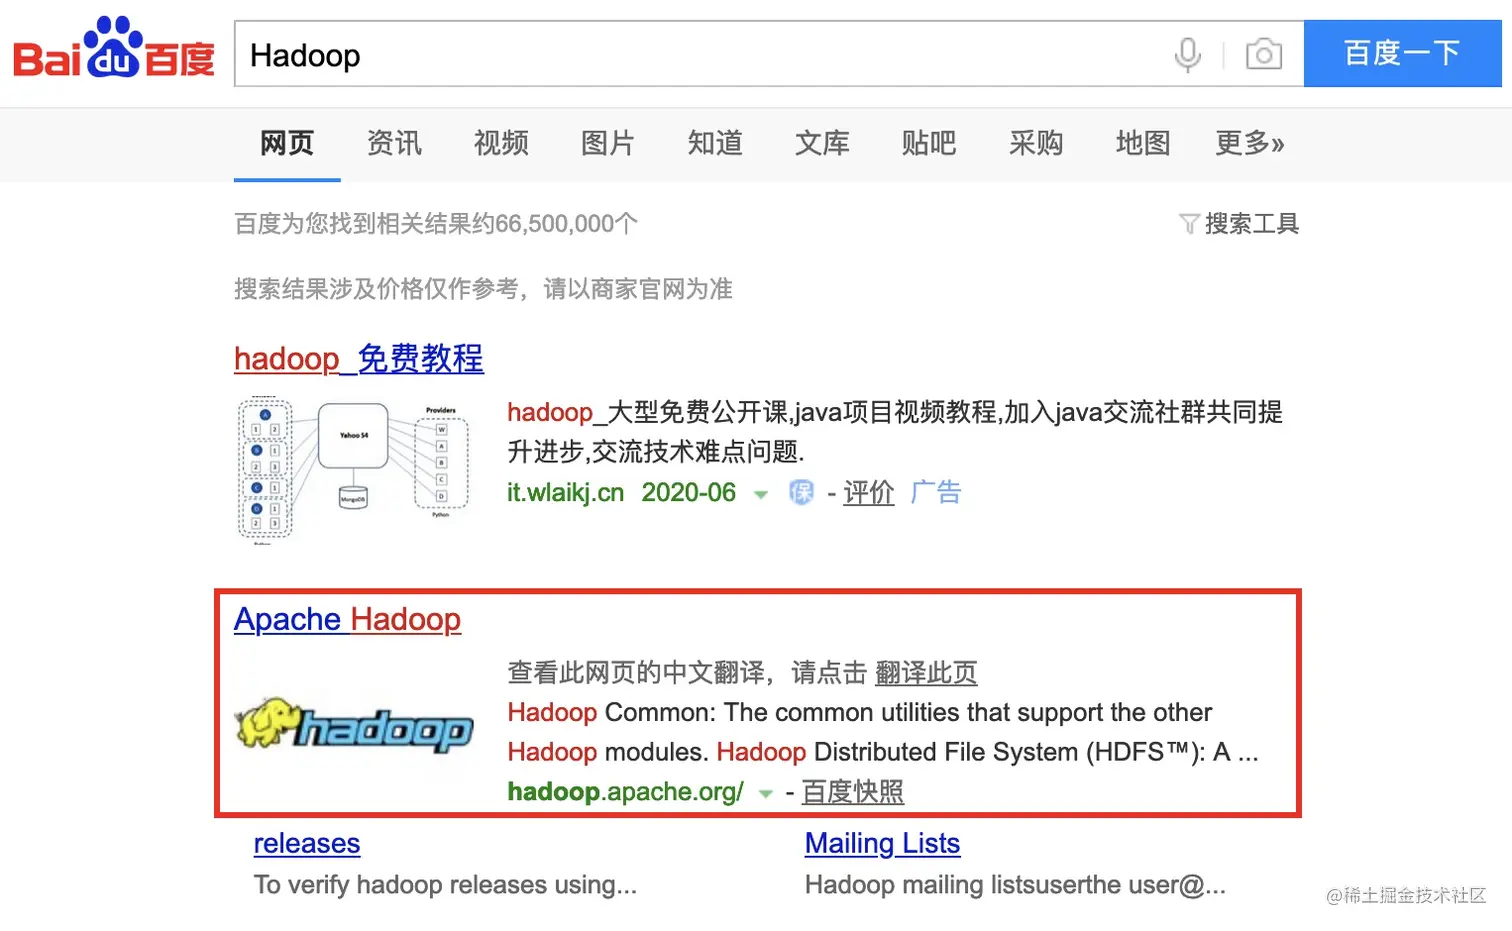Click the 评价 link
Viewport: 1512px width, 931px height.
click(x=869, y=492)
